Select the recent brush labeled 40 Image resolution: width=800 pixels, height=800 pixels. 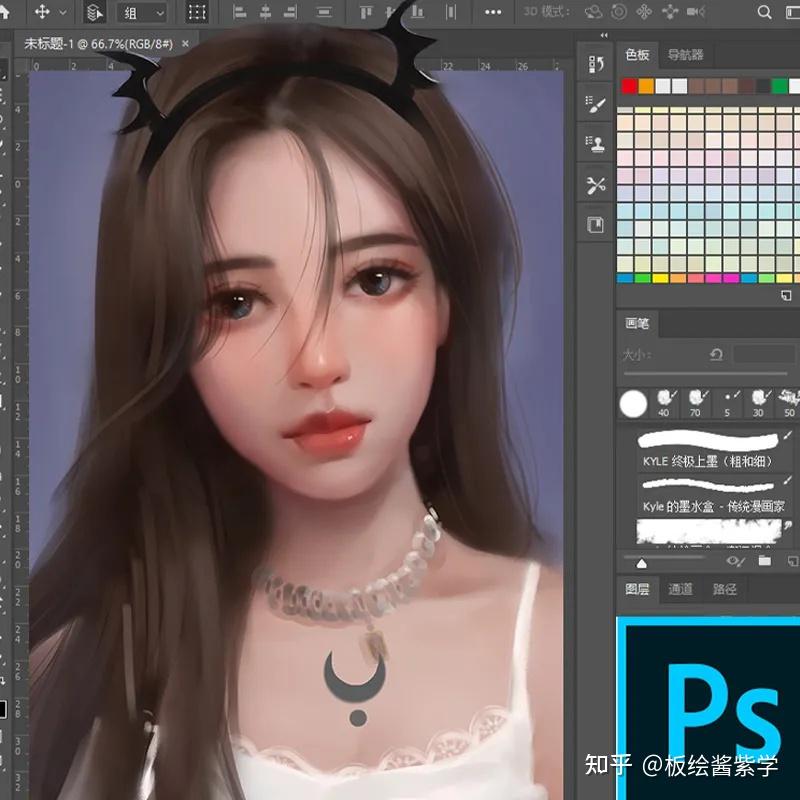click(665, 404)
